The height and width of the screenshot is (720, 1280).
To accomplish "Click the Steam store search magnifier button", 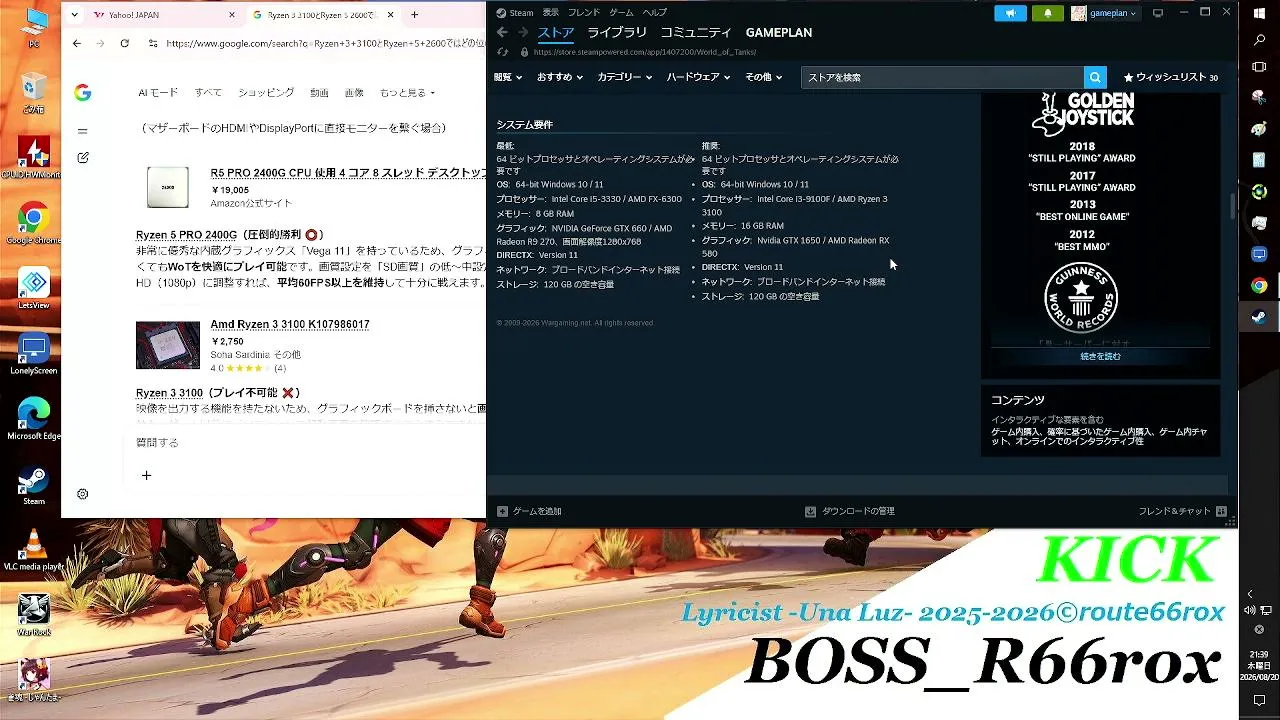I will tap(1096, 77).
